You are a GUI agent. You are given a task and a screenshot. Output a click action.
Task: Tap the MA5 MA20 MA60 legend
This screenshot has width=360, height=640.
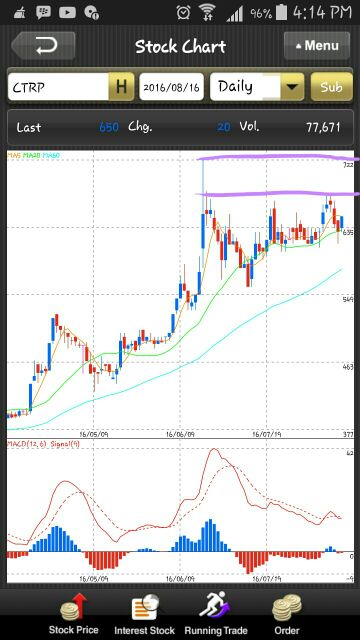[x=34, y=156]
